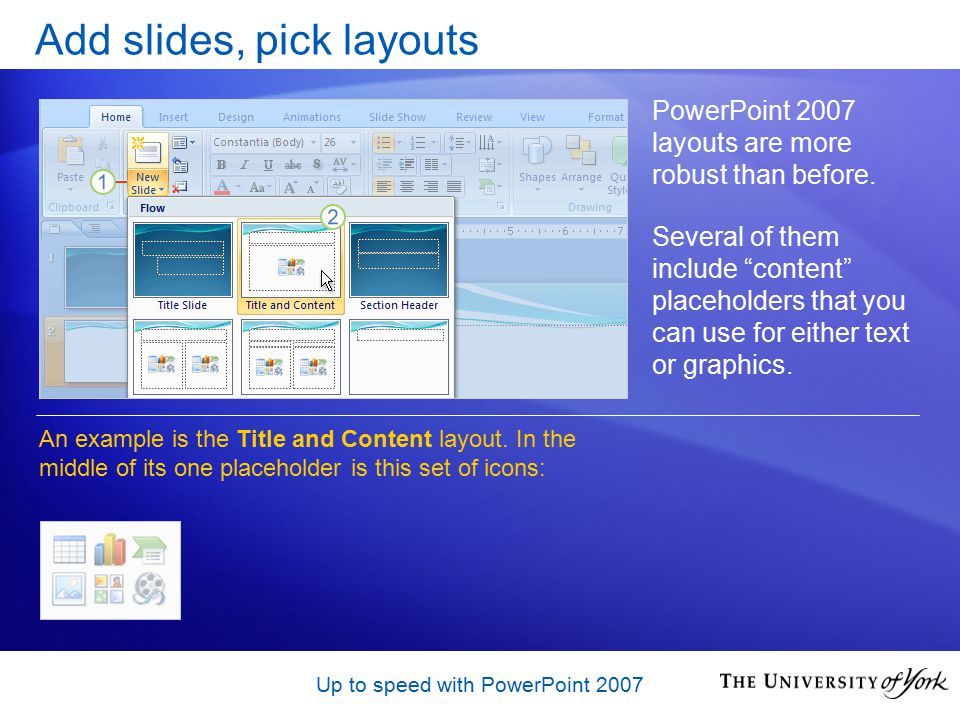This screenshot has height=720, width=960.
Task: Click the Center text alignment icon
Action: tap(407, 187)
